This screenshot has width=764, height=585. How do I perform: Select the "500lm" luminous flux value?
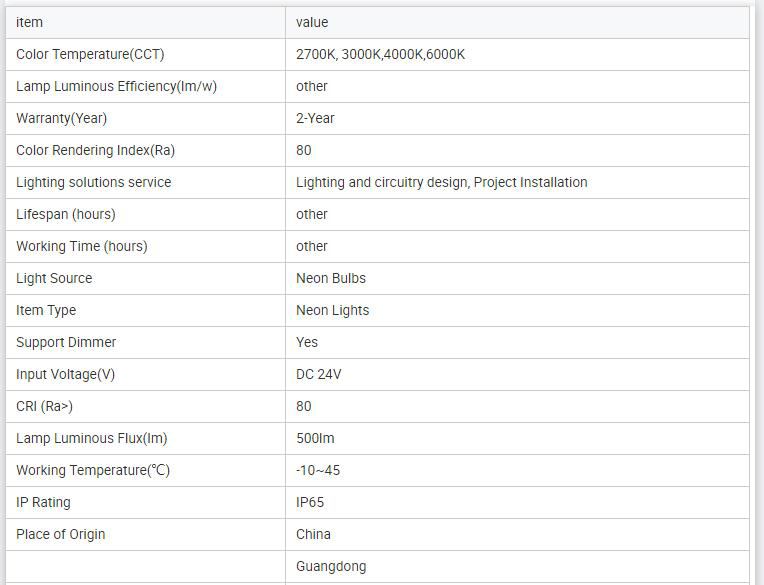[x=314, y=439]
